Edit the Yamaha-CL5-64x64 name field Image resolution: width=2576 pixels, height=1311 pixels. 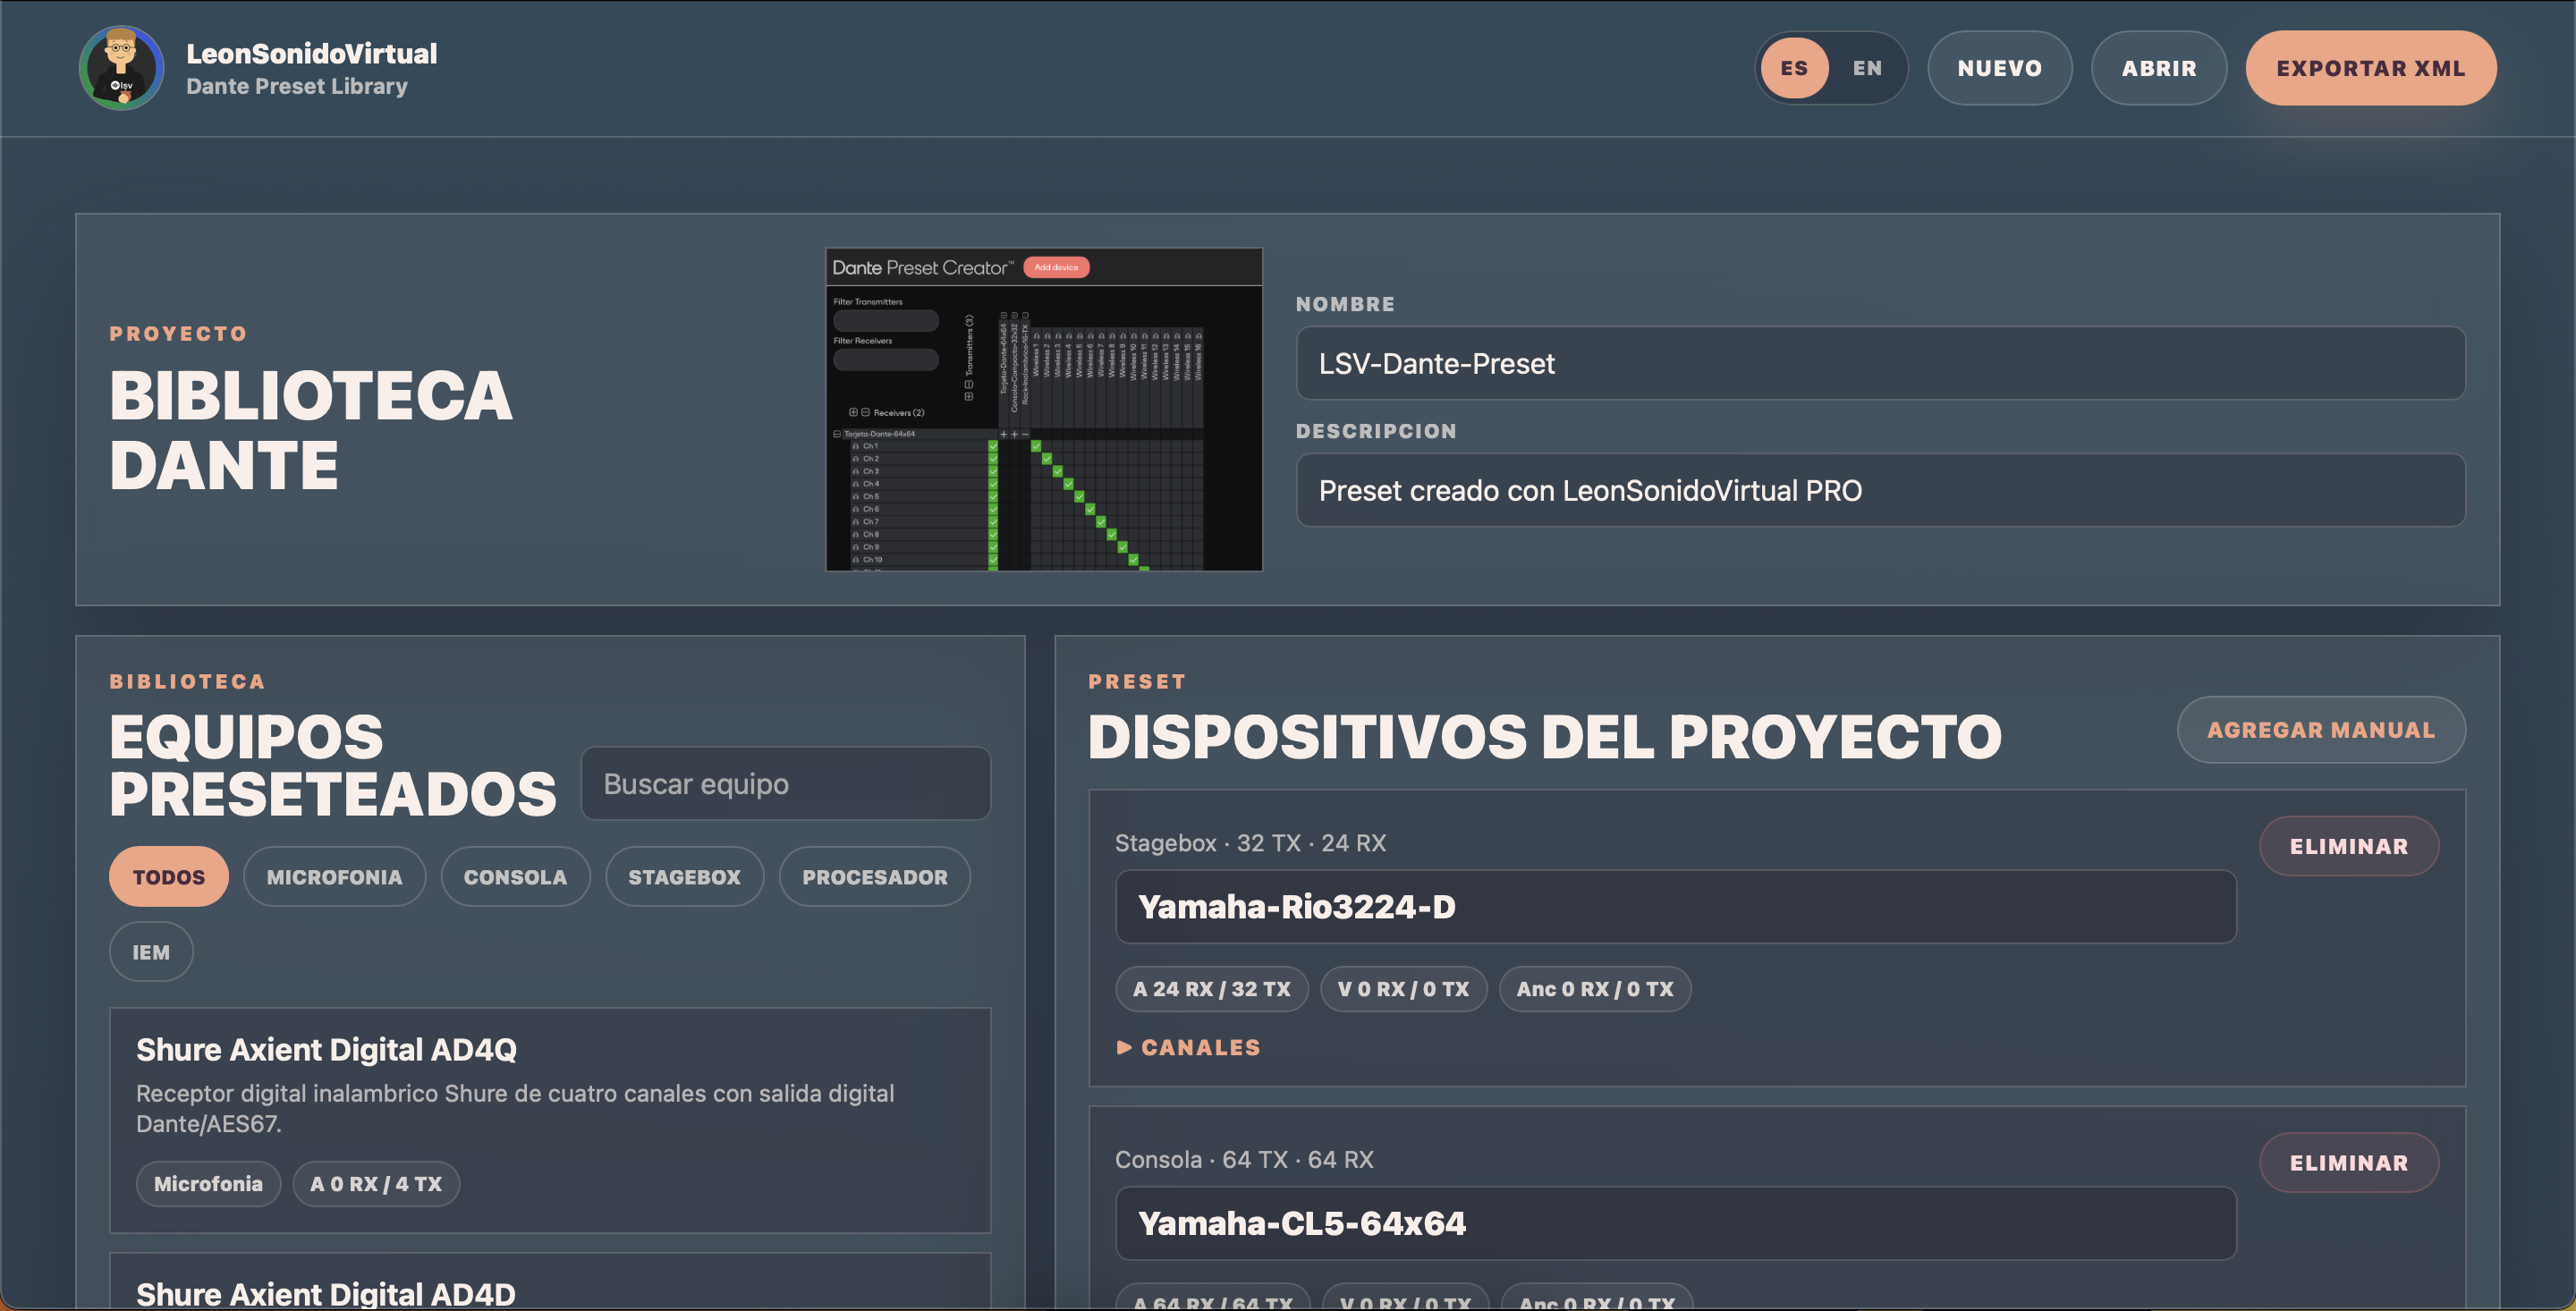1675,1223
